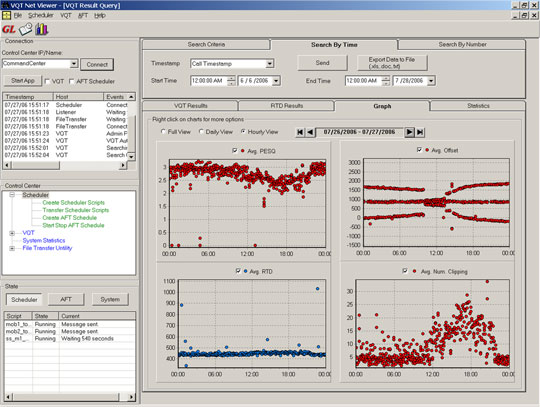Open the Call Timestamp dropdown
The height and width of the screenshot is (407, 540).
pyautogui.click(x=270, y=64)
